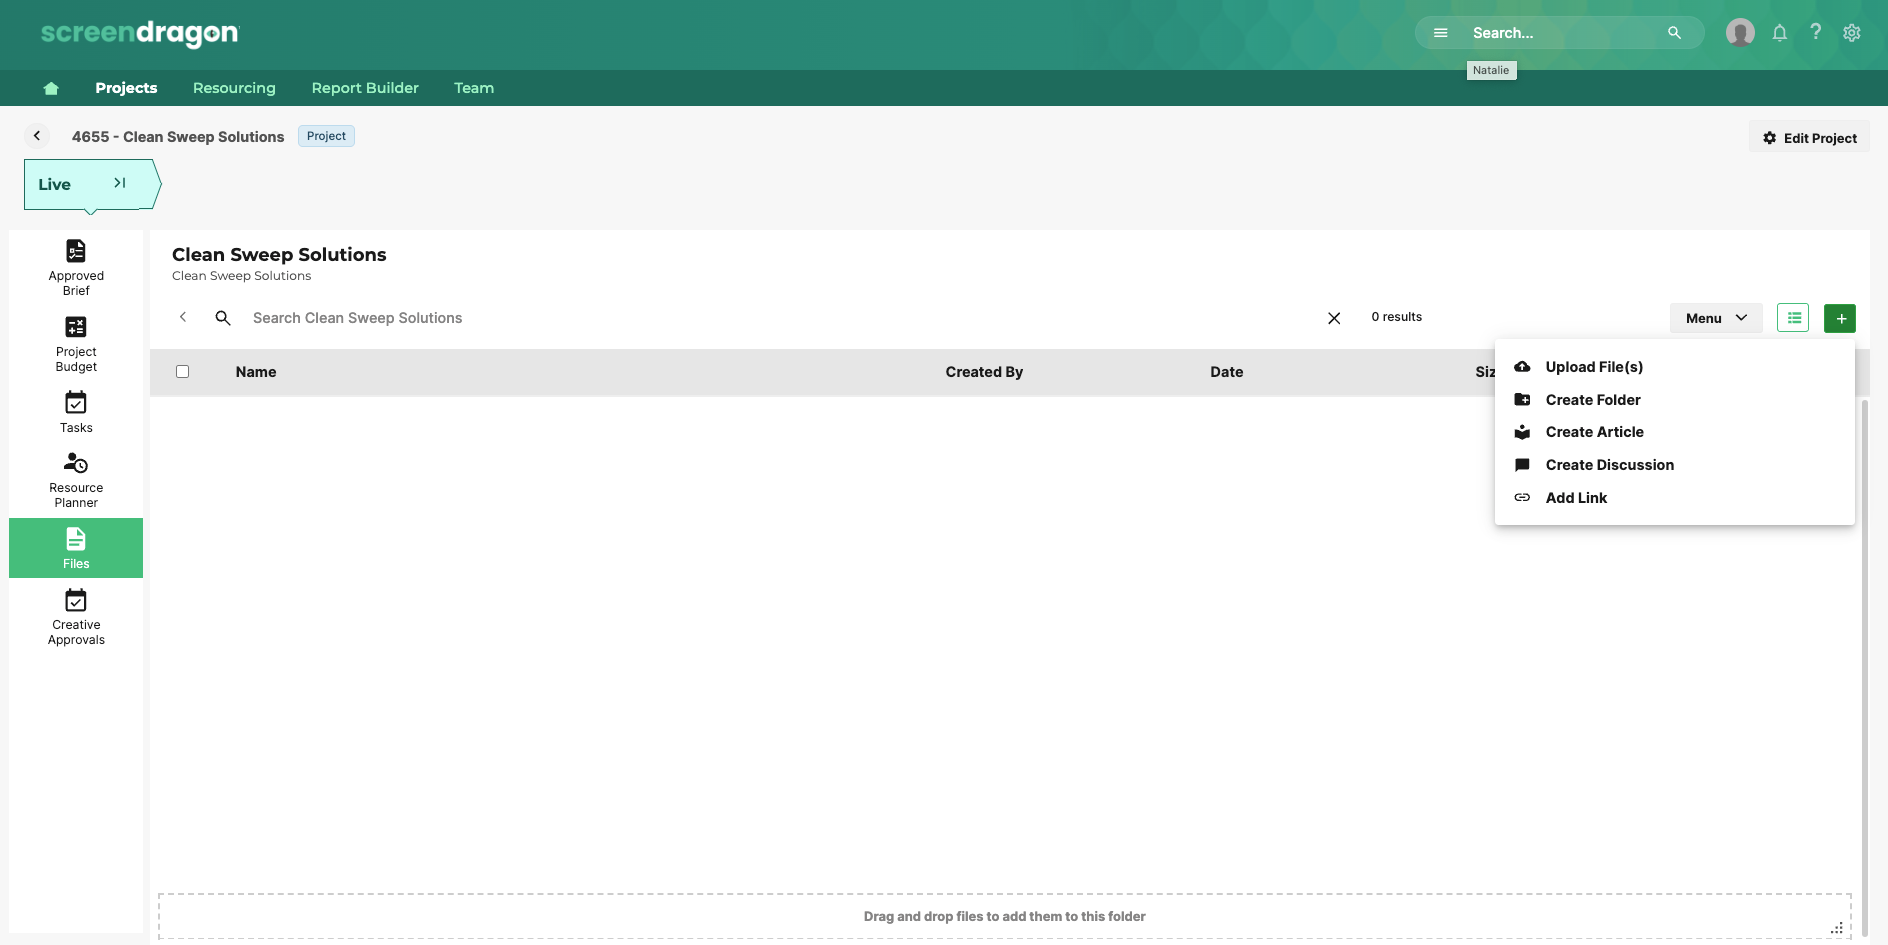
Task: Open the hamburger menu in global search
Action: pos(1441,33)
